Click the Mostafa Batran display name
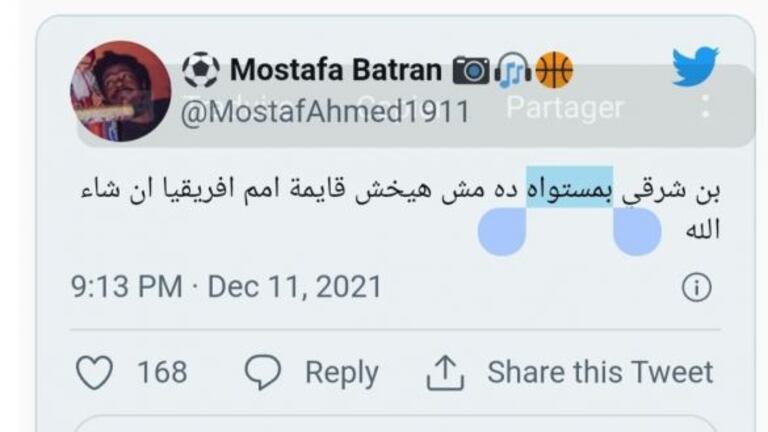768x432 pixels. point(335,70)
